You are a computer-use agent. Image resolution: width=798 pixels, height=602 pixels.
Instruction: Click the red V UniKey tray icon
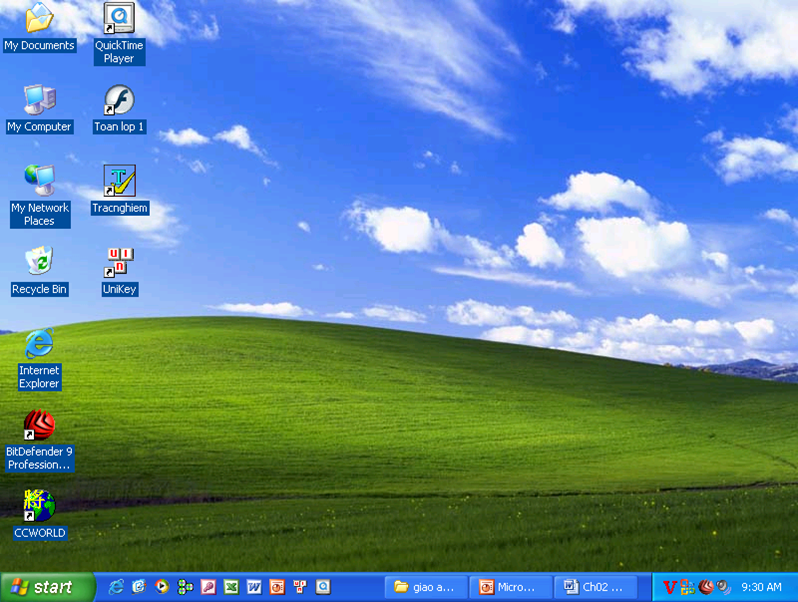coord(669,587)
